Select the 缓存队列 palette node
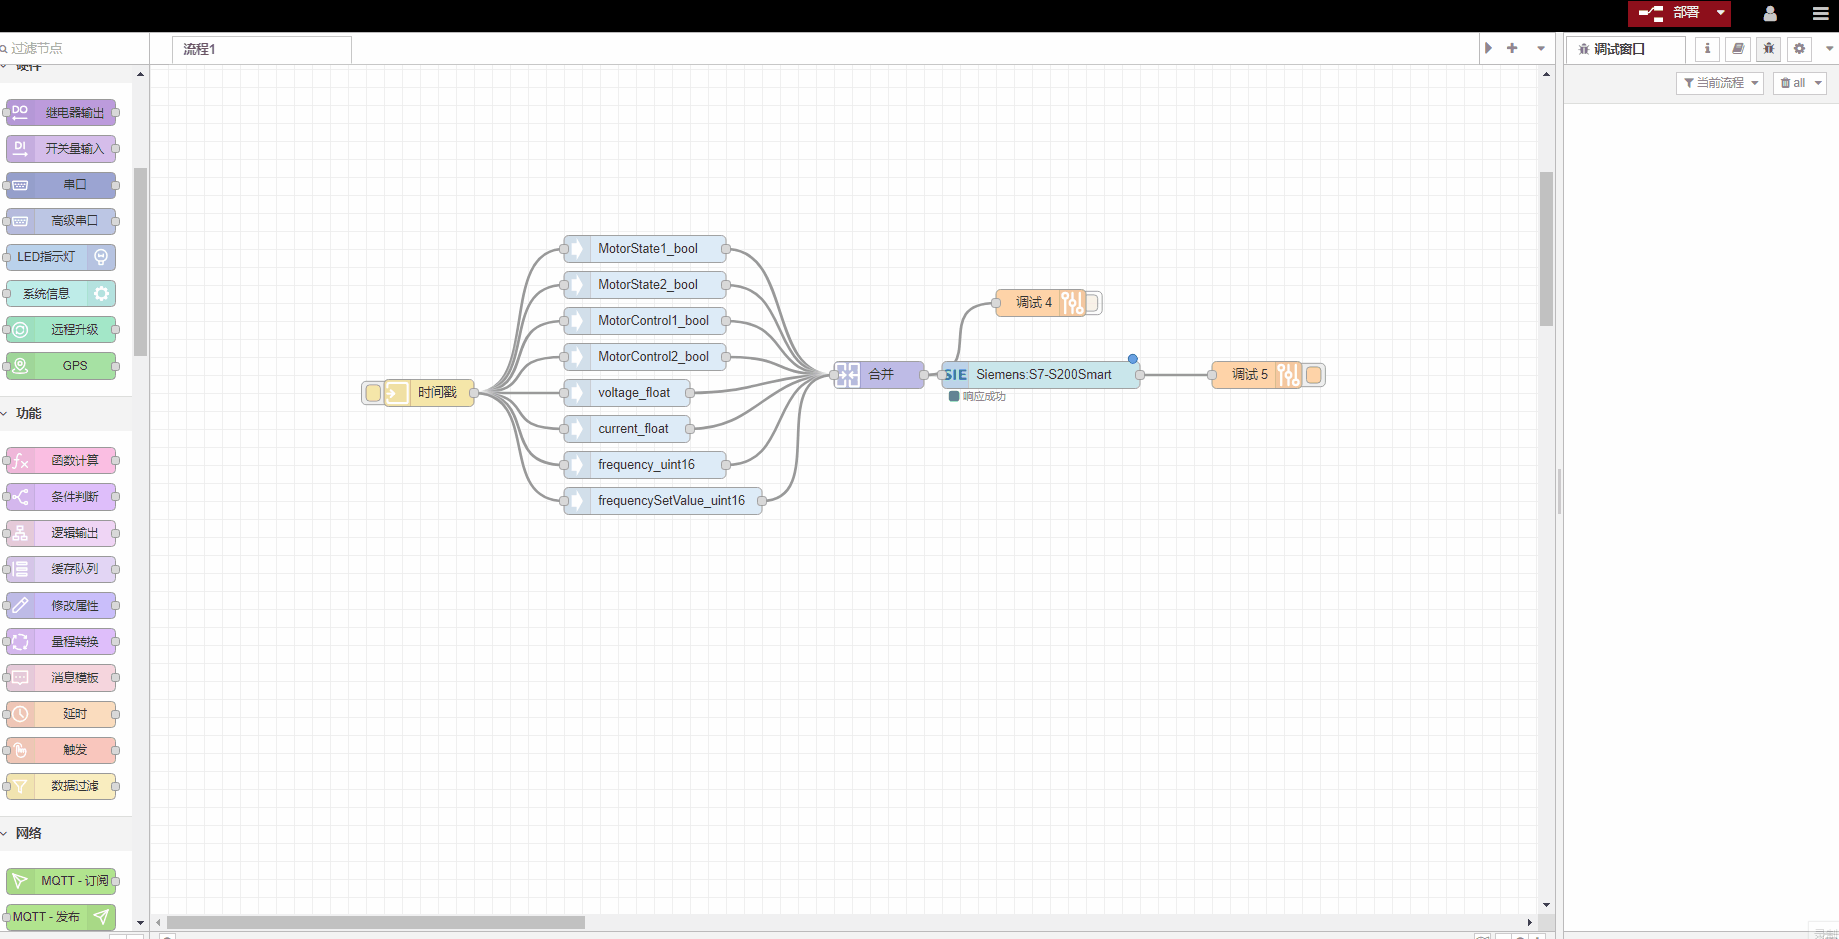 coord(61,569)
